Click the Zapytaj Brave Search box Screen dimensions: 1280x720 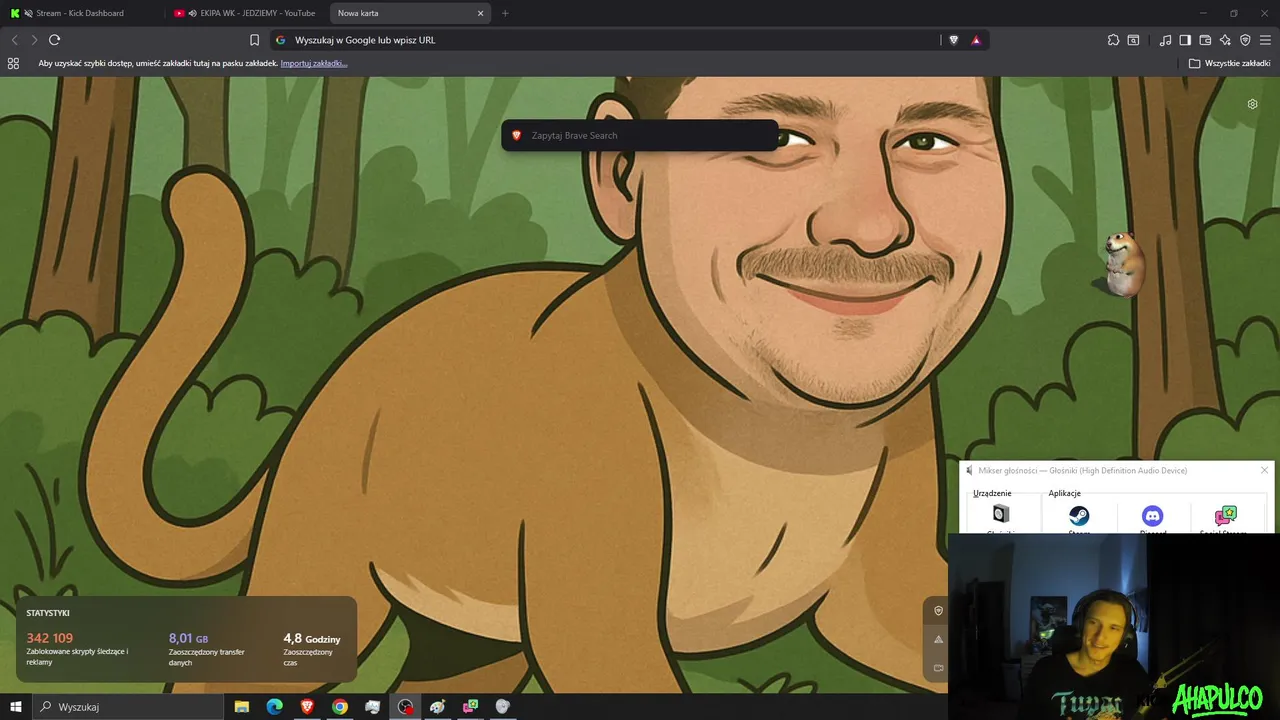(640, 135)
